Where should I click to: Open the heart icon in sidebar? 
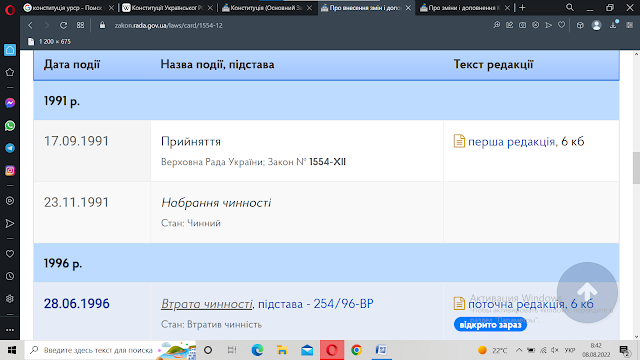click(x=10, y=254)
